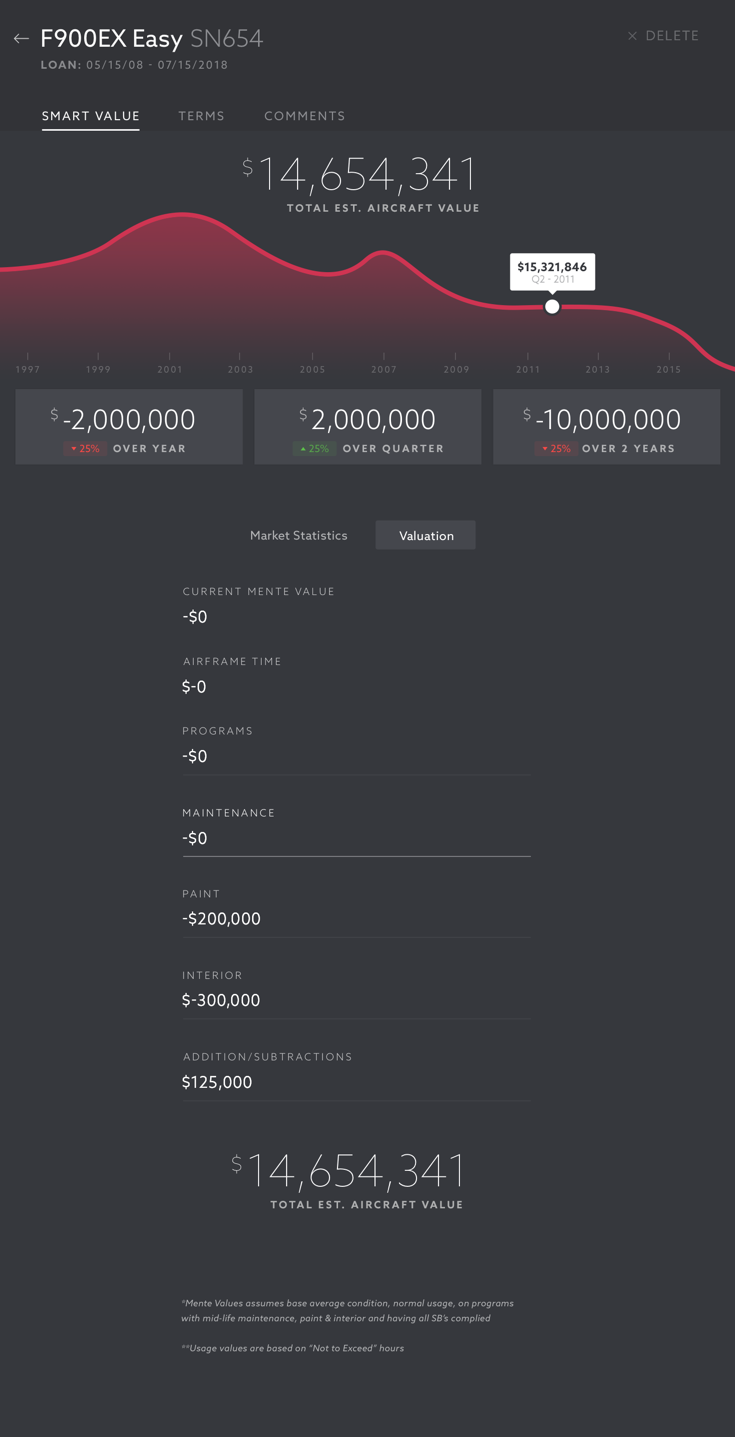Click red down-arrow 25% badge over year

(x=85, y=449)
